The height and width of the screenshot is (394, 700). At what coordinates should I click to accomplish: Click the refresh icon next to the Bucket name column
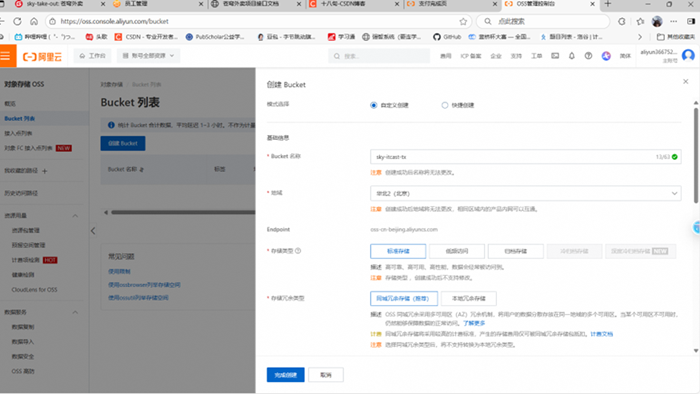pos(142,170)
